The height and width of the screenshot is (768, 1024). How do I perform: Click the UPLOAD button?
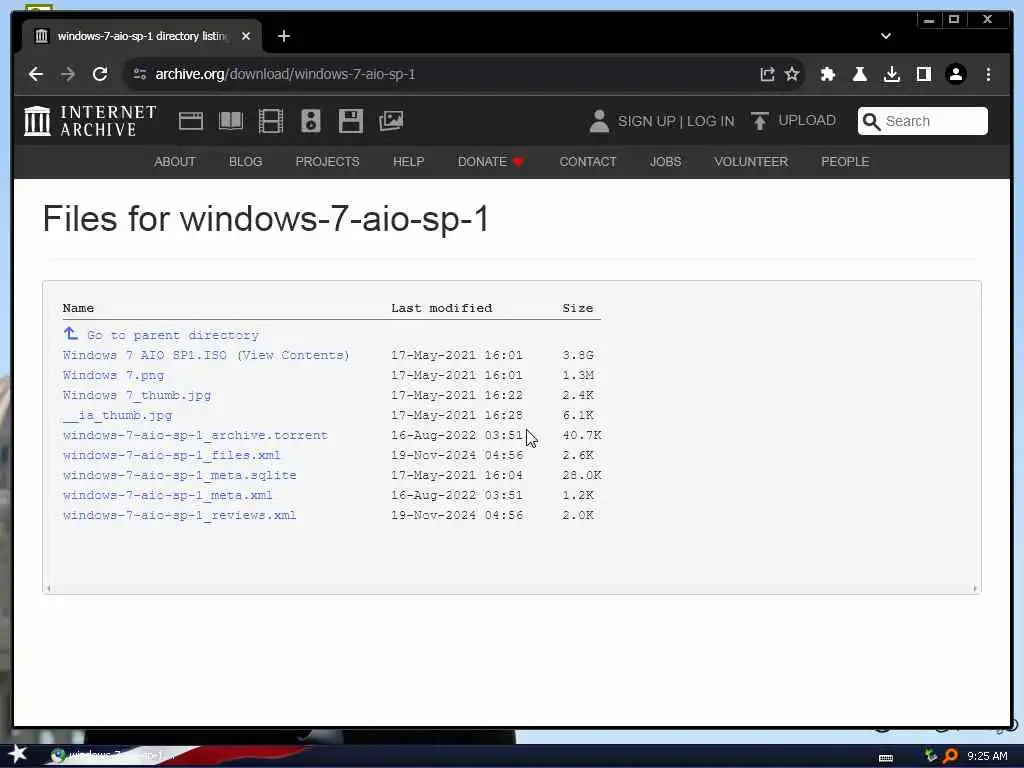click(x=793, y=121)
